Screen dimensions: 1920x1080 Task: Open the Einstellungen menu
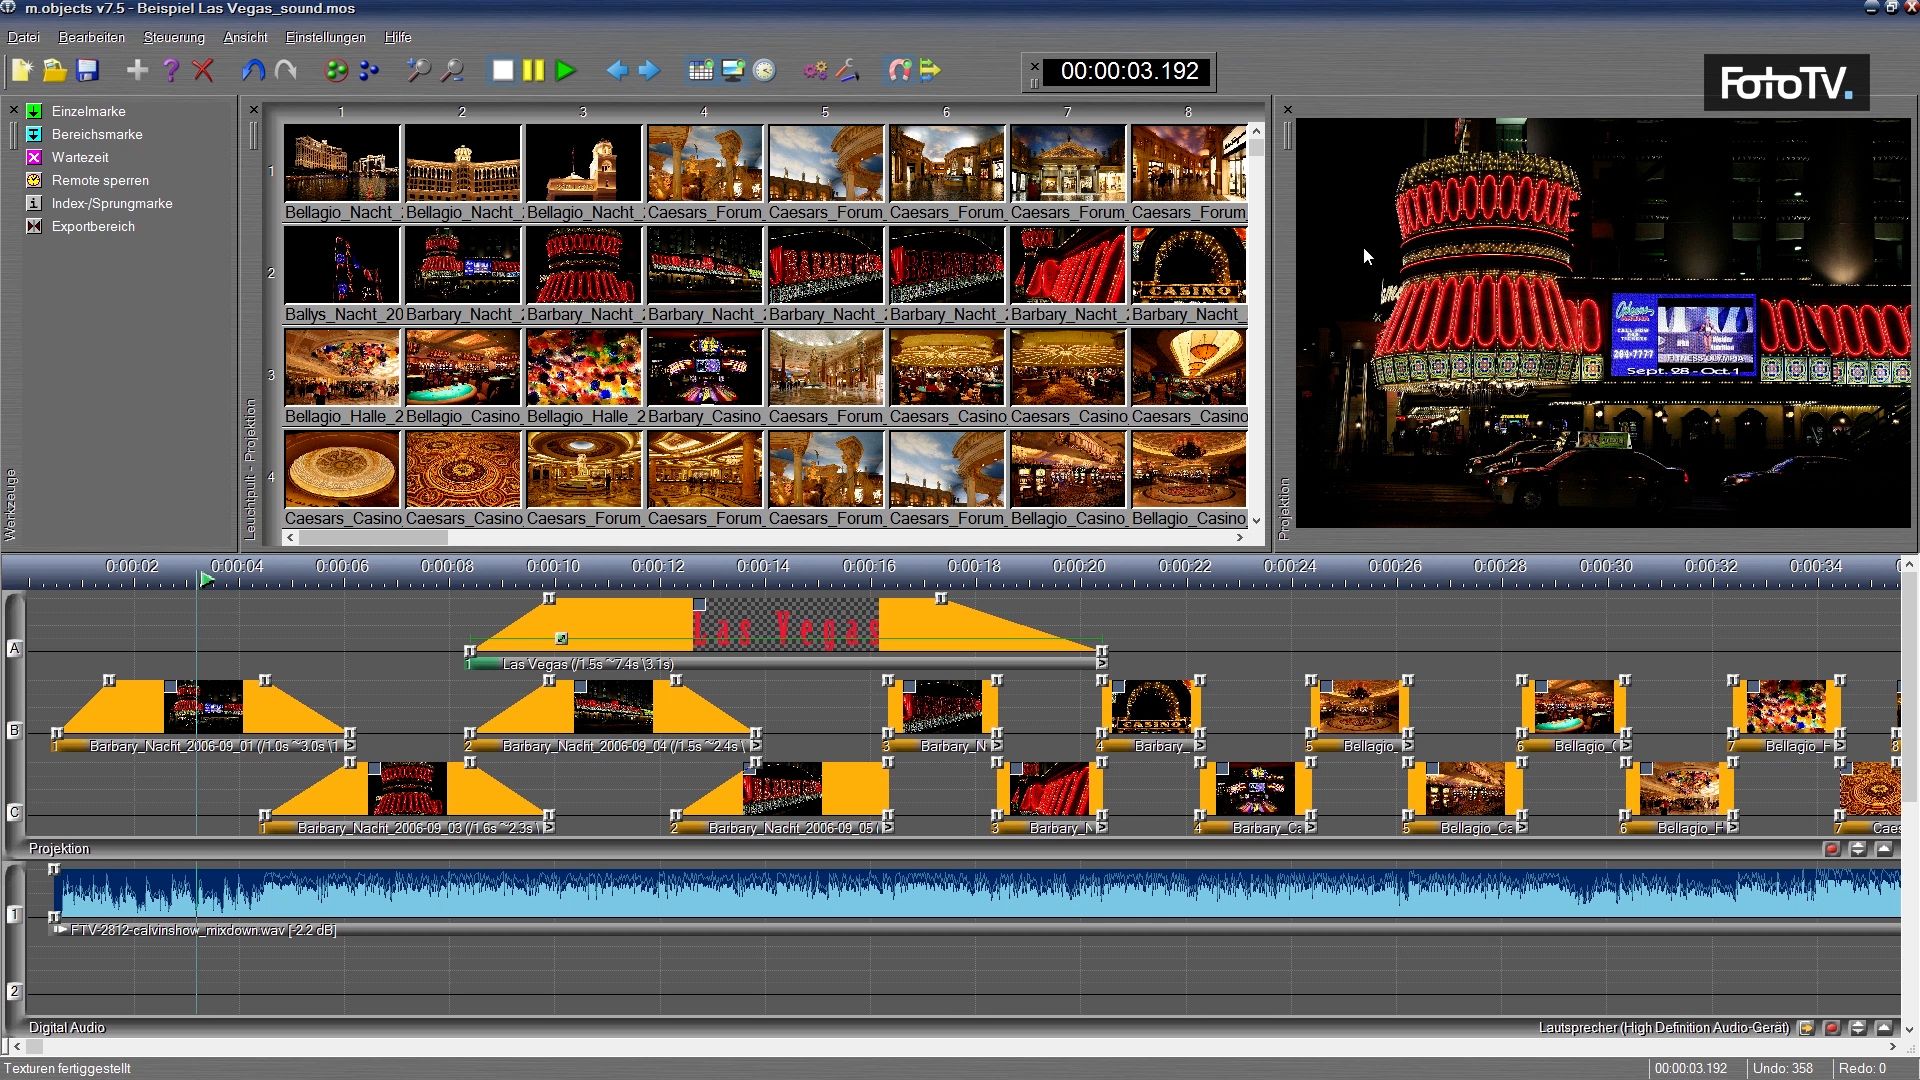[325, 37]
